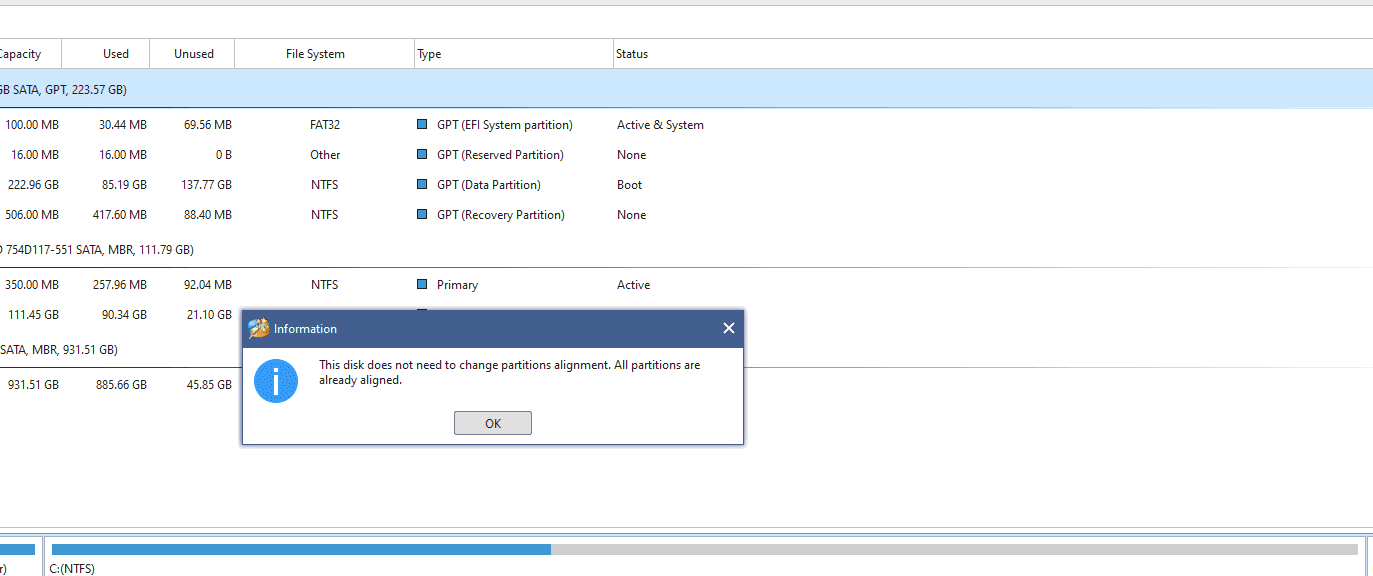The image size is (1373, 576).
Task: Click the '45.85 GB' unused cell
Action: [x=210, y=385]
